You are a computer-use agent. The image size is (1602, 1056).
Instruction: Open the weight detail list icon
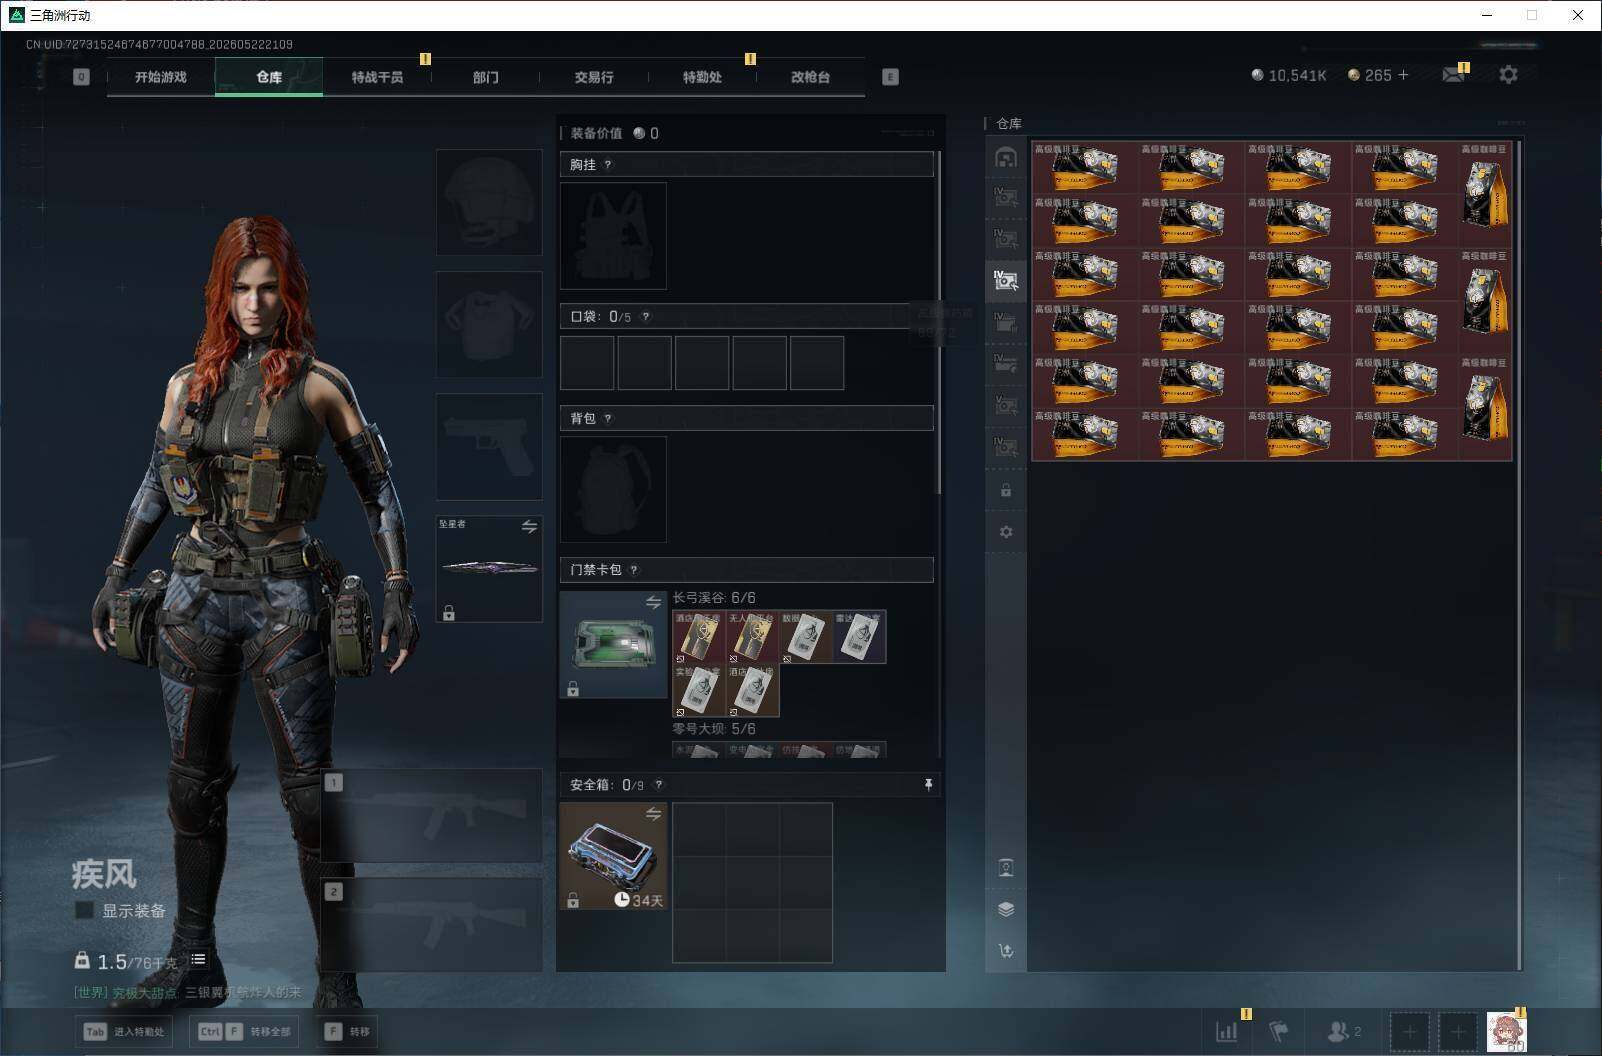coord(198,959)
